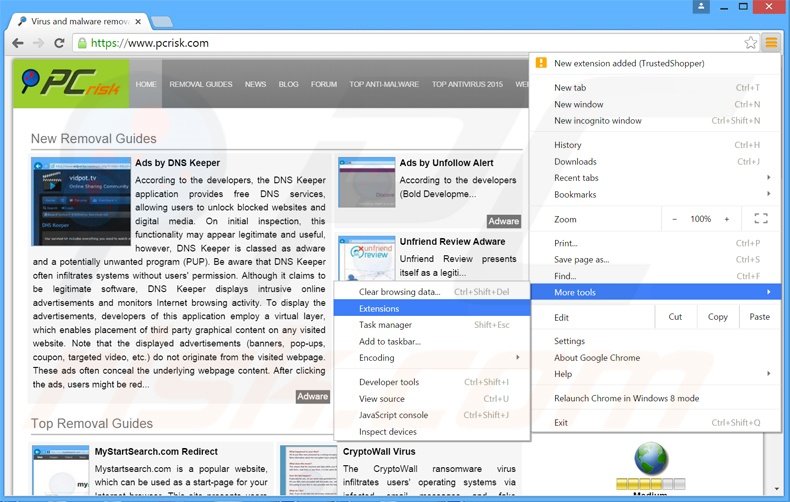Click More tools menu item
This screenshot has width=790, height=502.
point(655,292)
